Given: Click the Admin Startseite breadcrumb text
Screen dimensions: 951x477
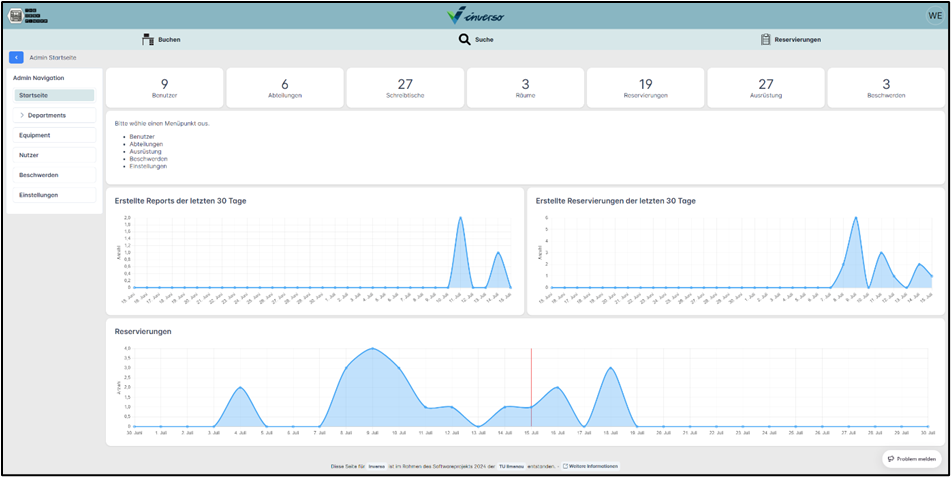Looking at the screenshot, I should pyautogui.click(x=53, y=58).
